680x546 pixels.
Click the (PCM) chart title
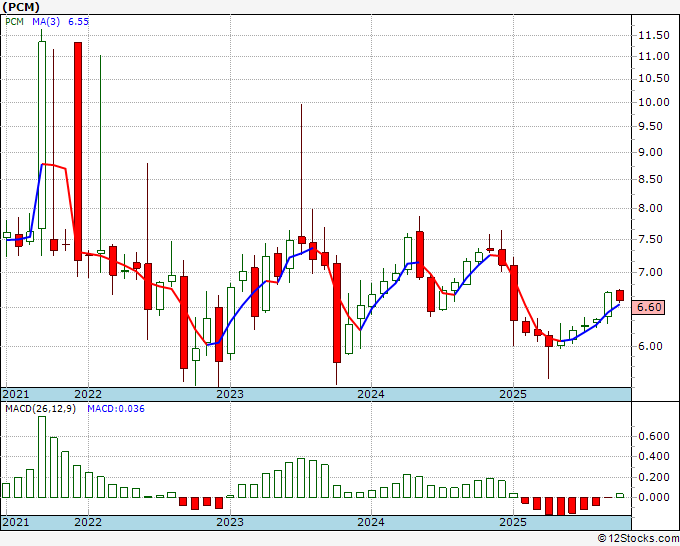point(21,7)
